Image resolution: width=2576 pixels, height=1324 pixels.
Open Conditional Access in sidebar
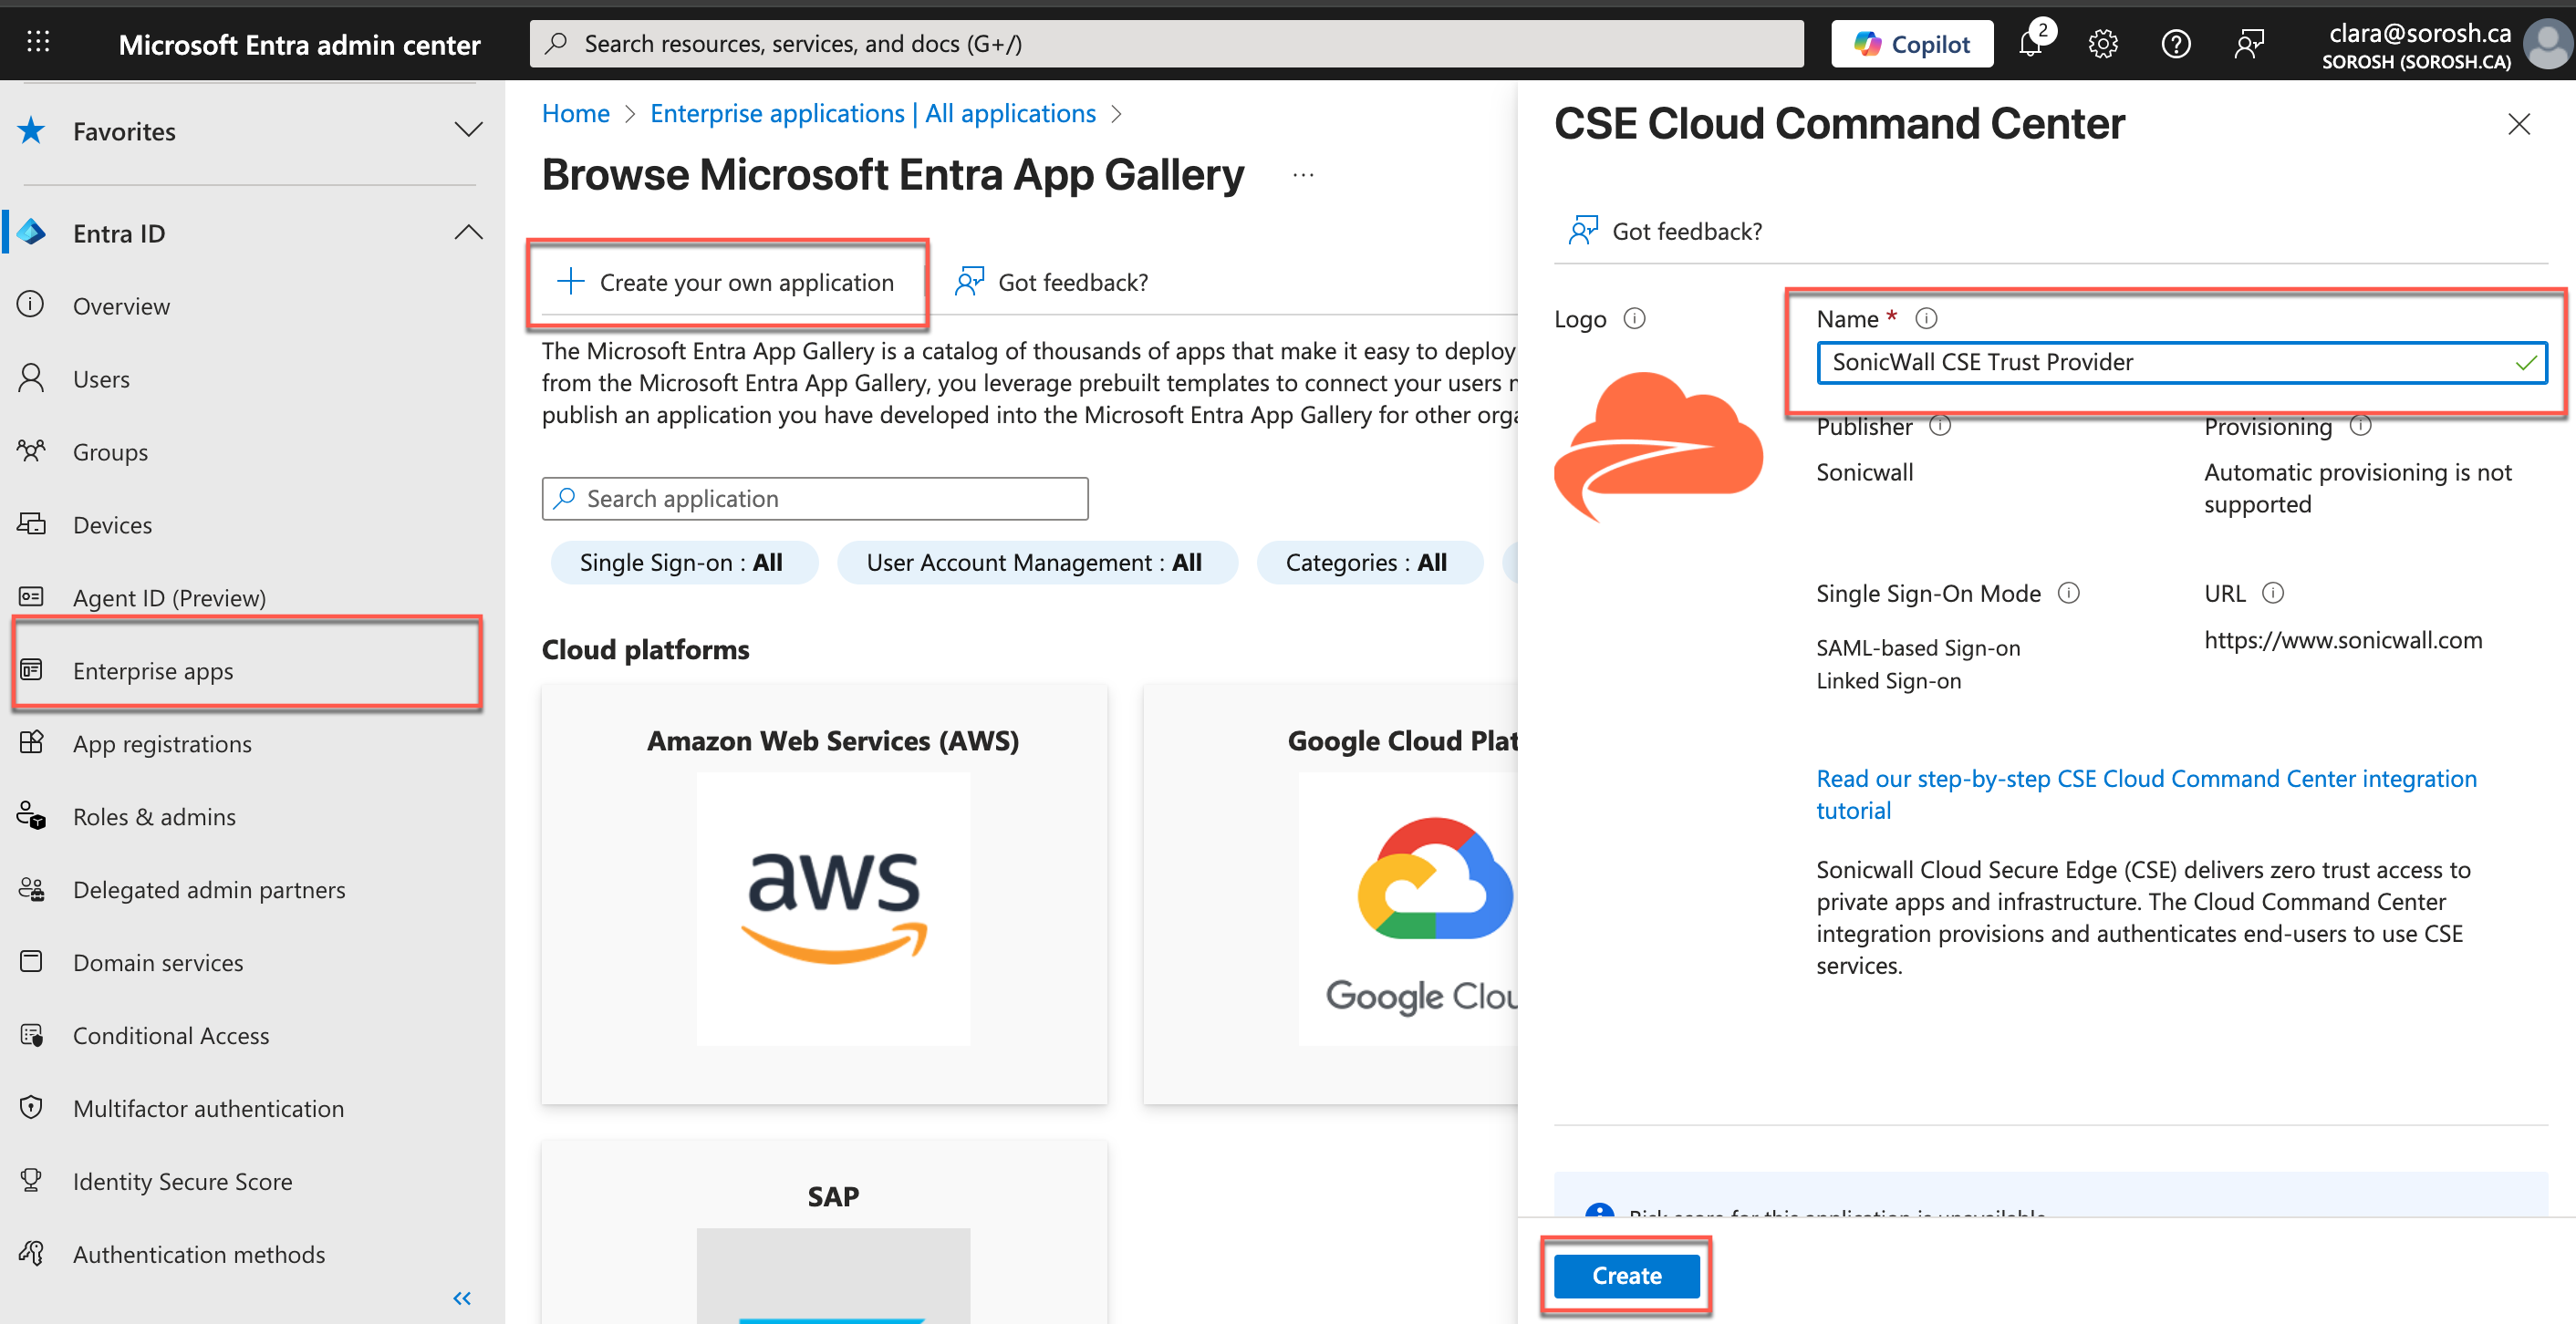171,1035
